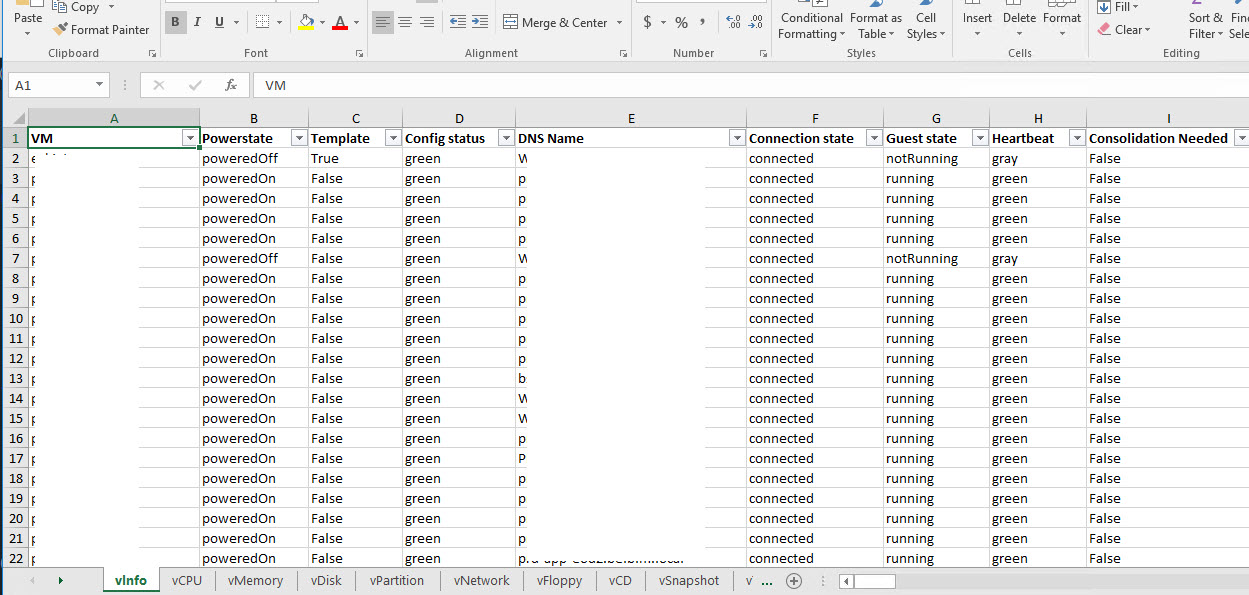Open Conditional Formatting menu
Image resolution: width=1249 pixels, height=595 pixels.
tap(811, 25)
